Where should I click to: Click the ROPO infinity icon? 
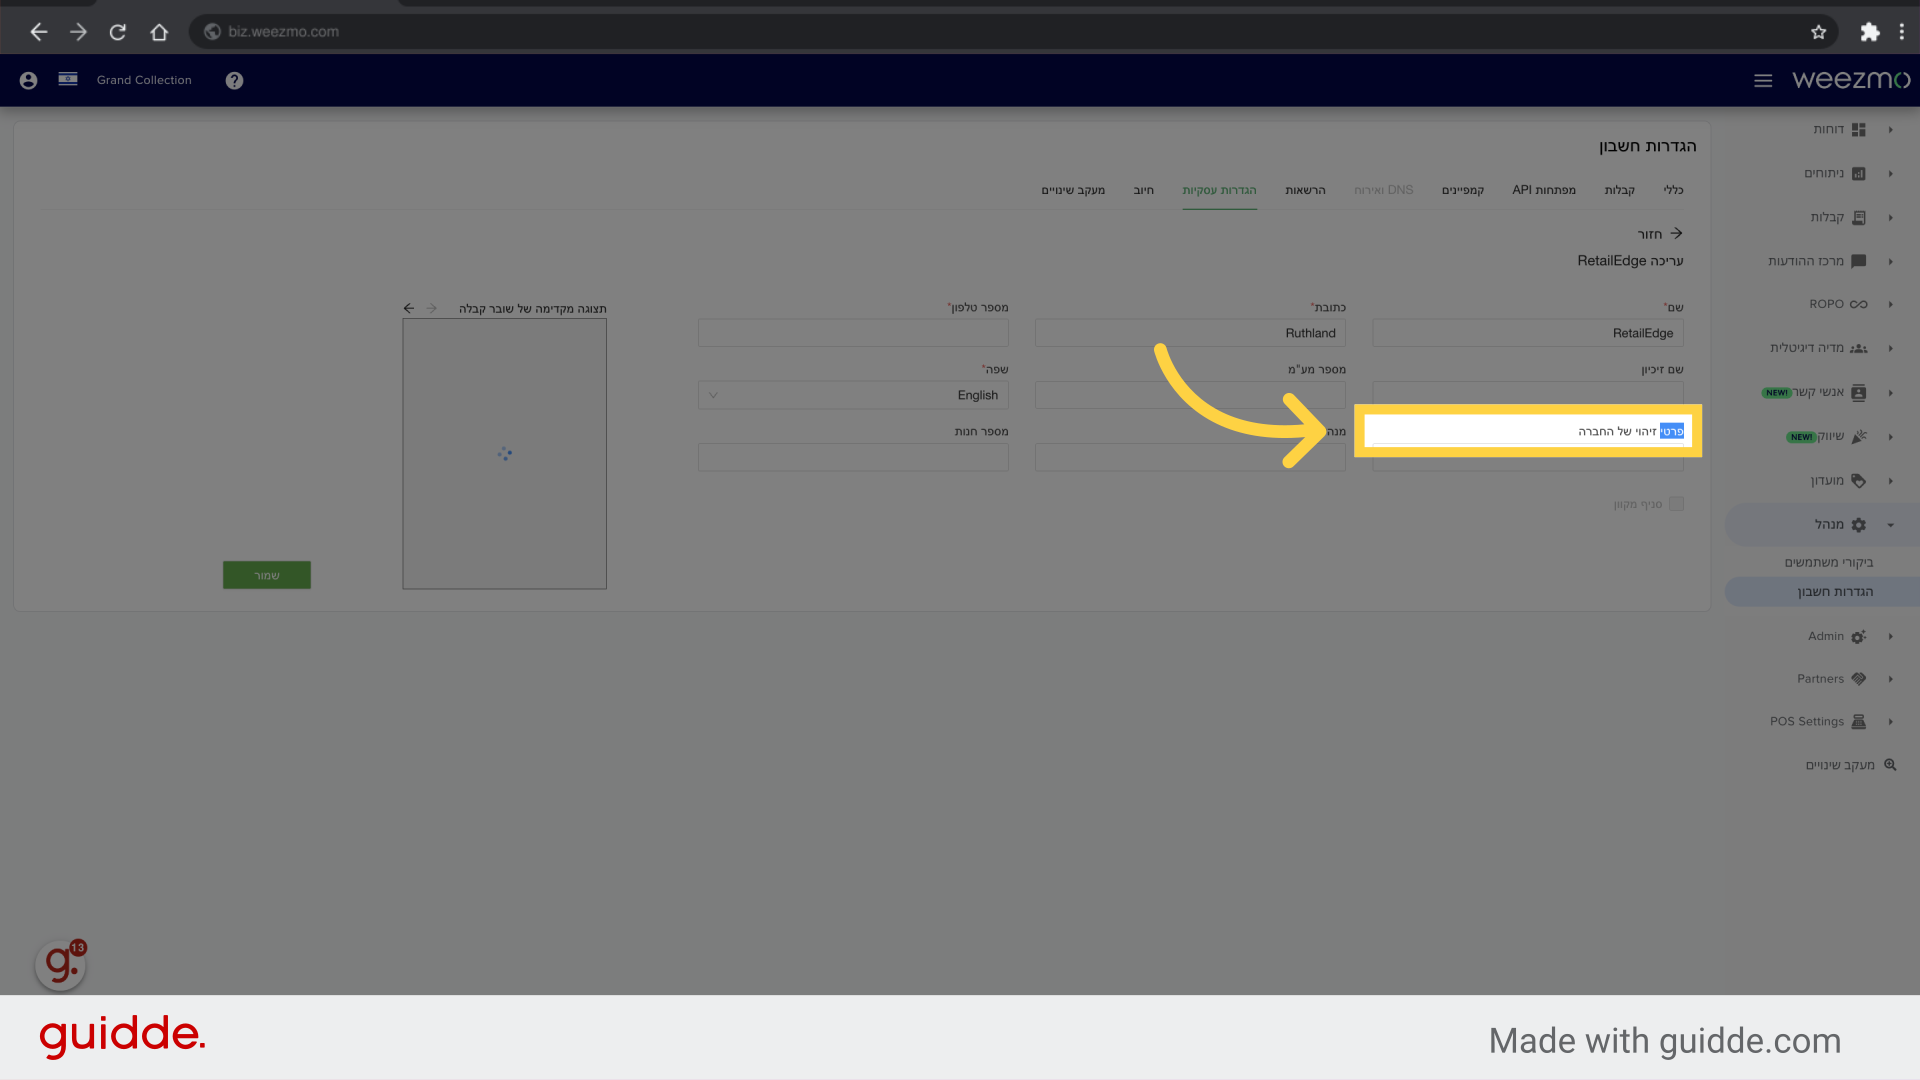(1859, 304)
